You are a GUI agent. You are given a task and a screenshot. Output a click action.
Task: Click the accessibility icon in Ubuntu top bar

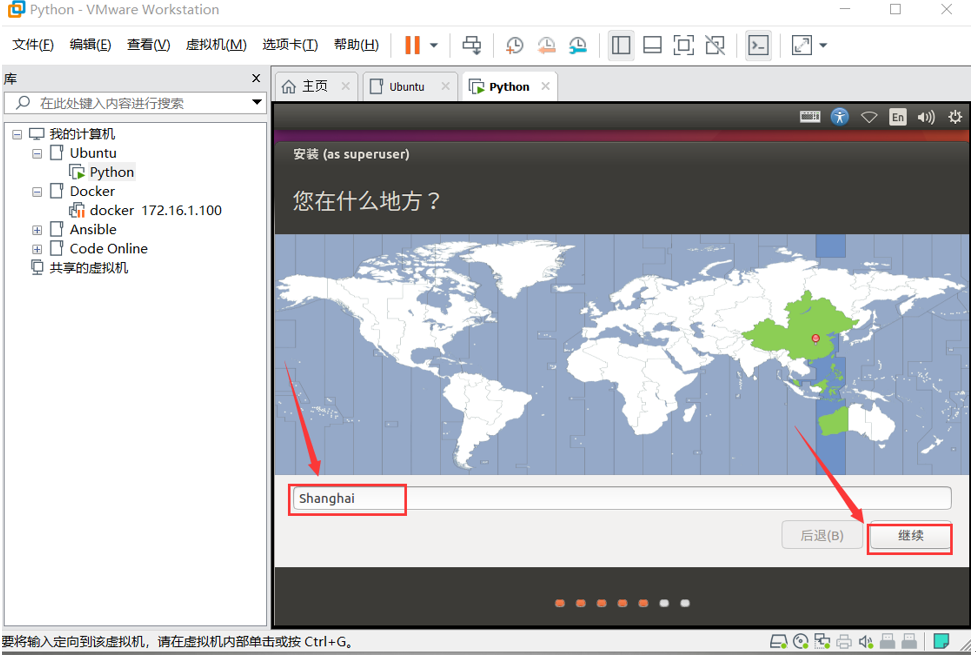pyautogui.click(x=839, y=116)
